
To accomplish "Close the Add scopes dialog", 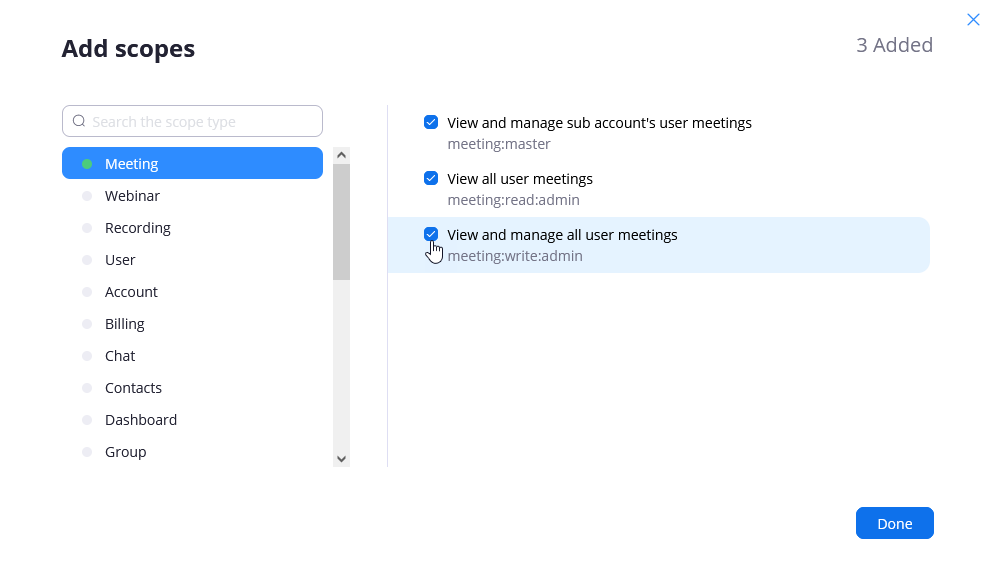I will click(973, 19).
